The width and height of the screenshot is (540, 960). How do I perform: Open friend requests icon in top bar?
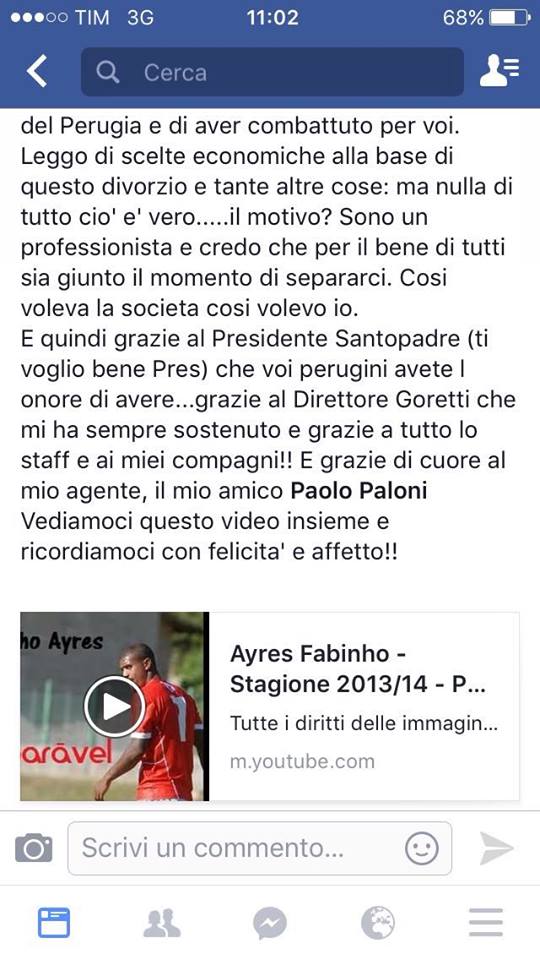(500, 71)
